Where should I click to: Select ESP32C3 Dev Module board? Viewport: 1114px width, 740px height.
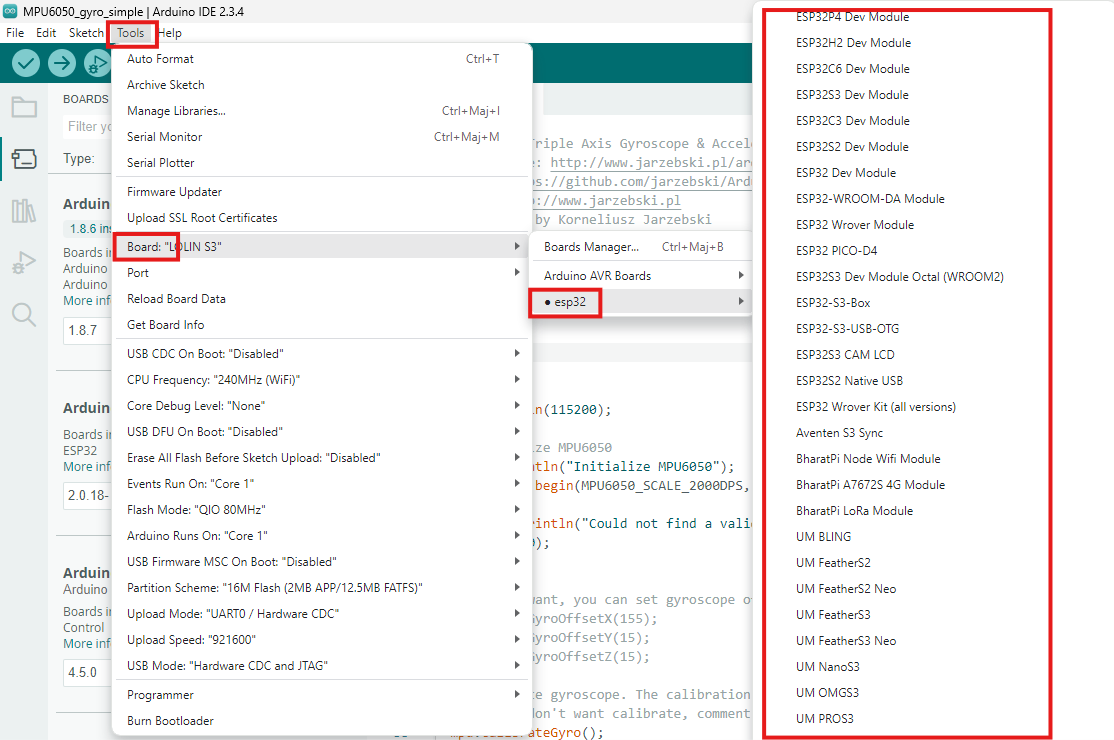(853, 121)
